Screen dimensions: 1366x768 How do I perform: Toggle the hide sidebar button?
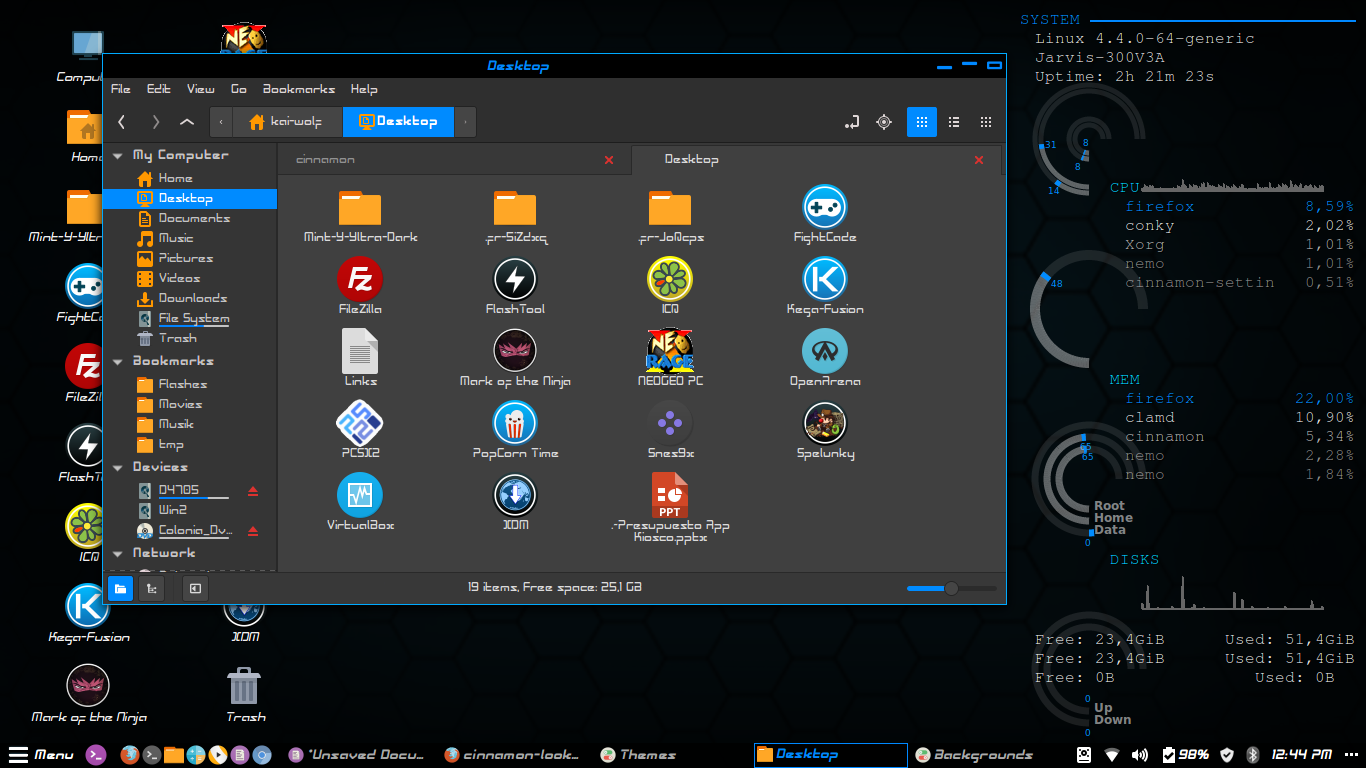tap(195, 589)
